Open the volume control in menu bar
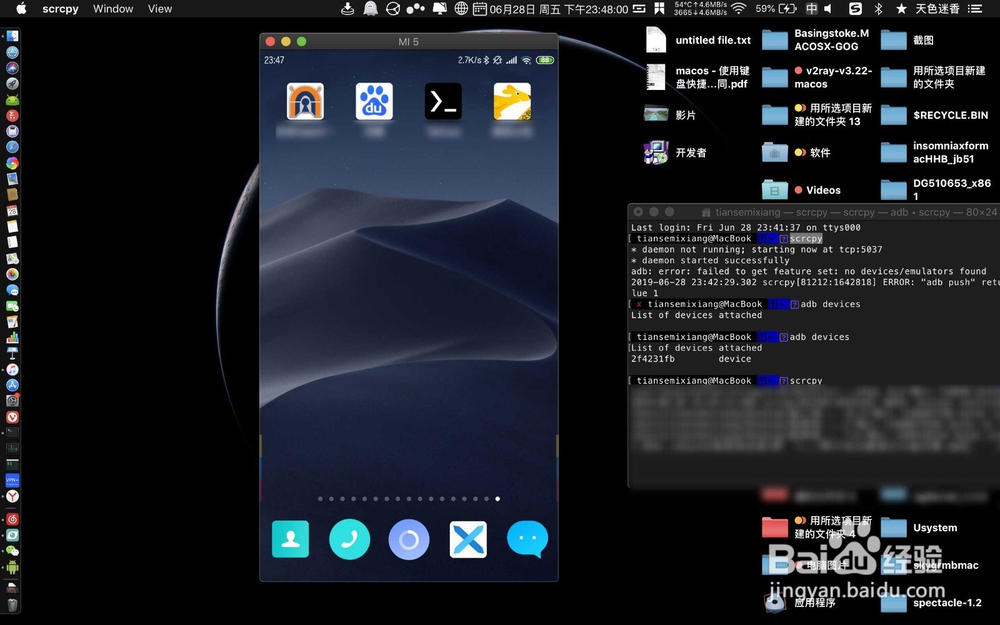 [828, 8]
